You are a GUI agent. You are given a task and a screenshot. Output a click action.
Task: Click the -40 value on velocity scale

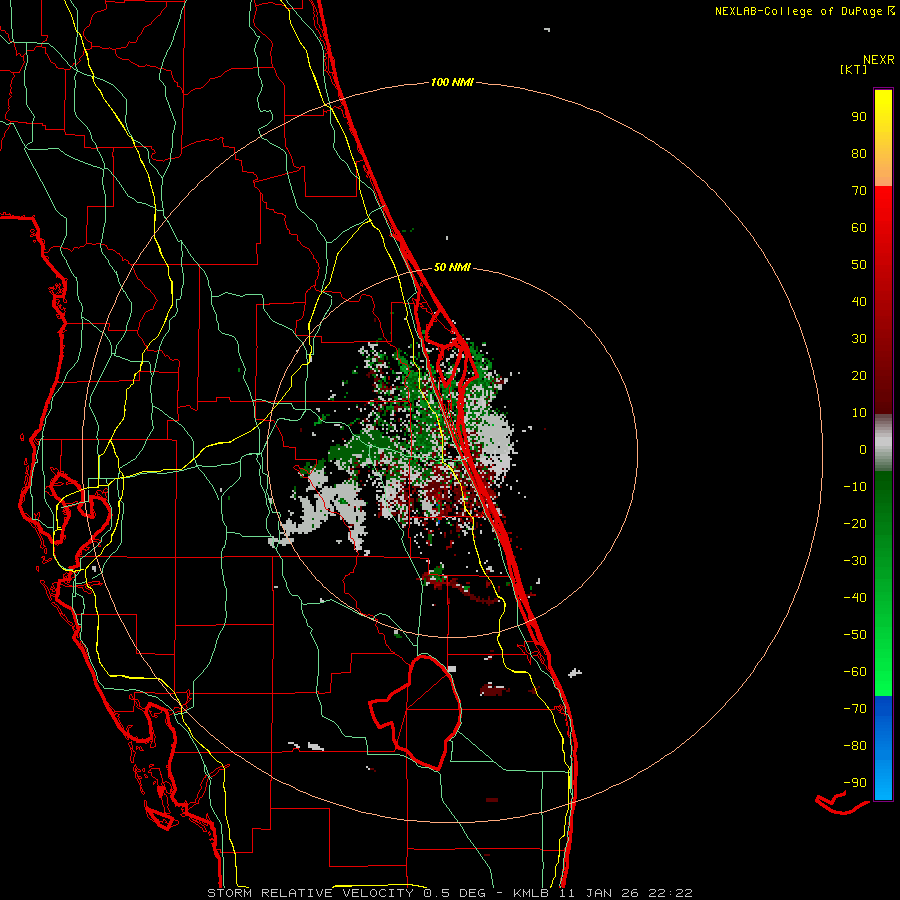855,598
